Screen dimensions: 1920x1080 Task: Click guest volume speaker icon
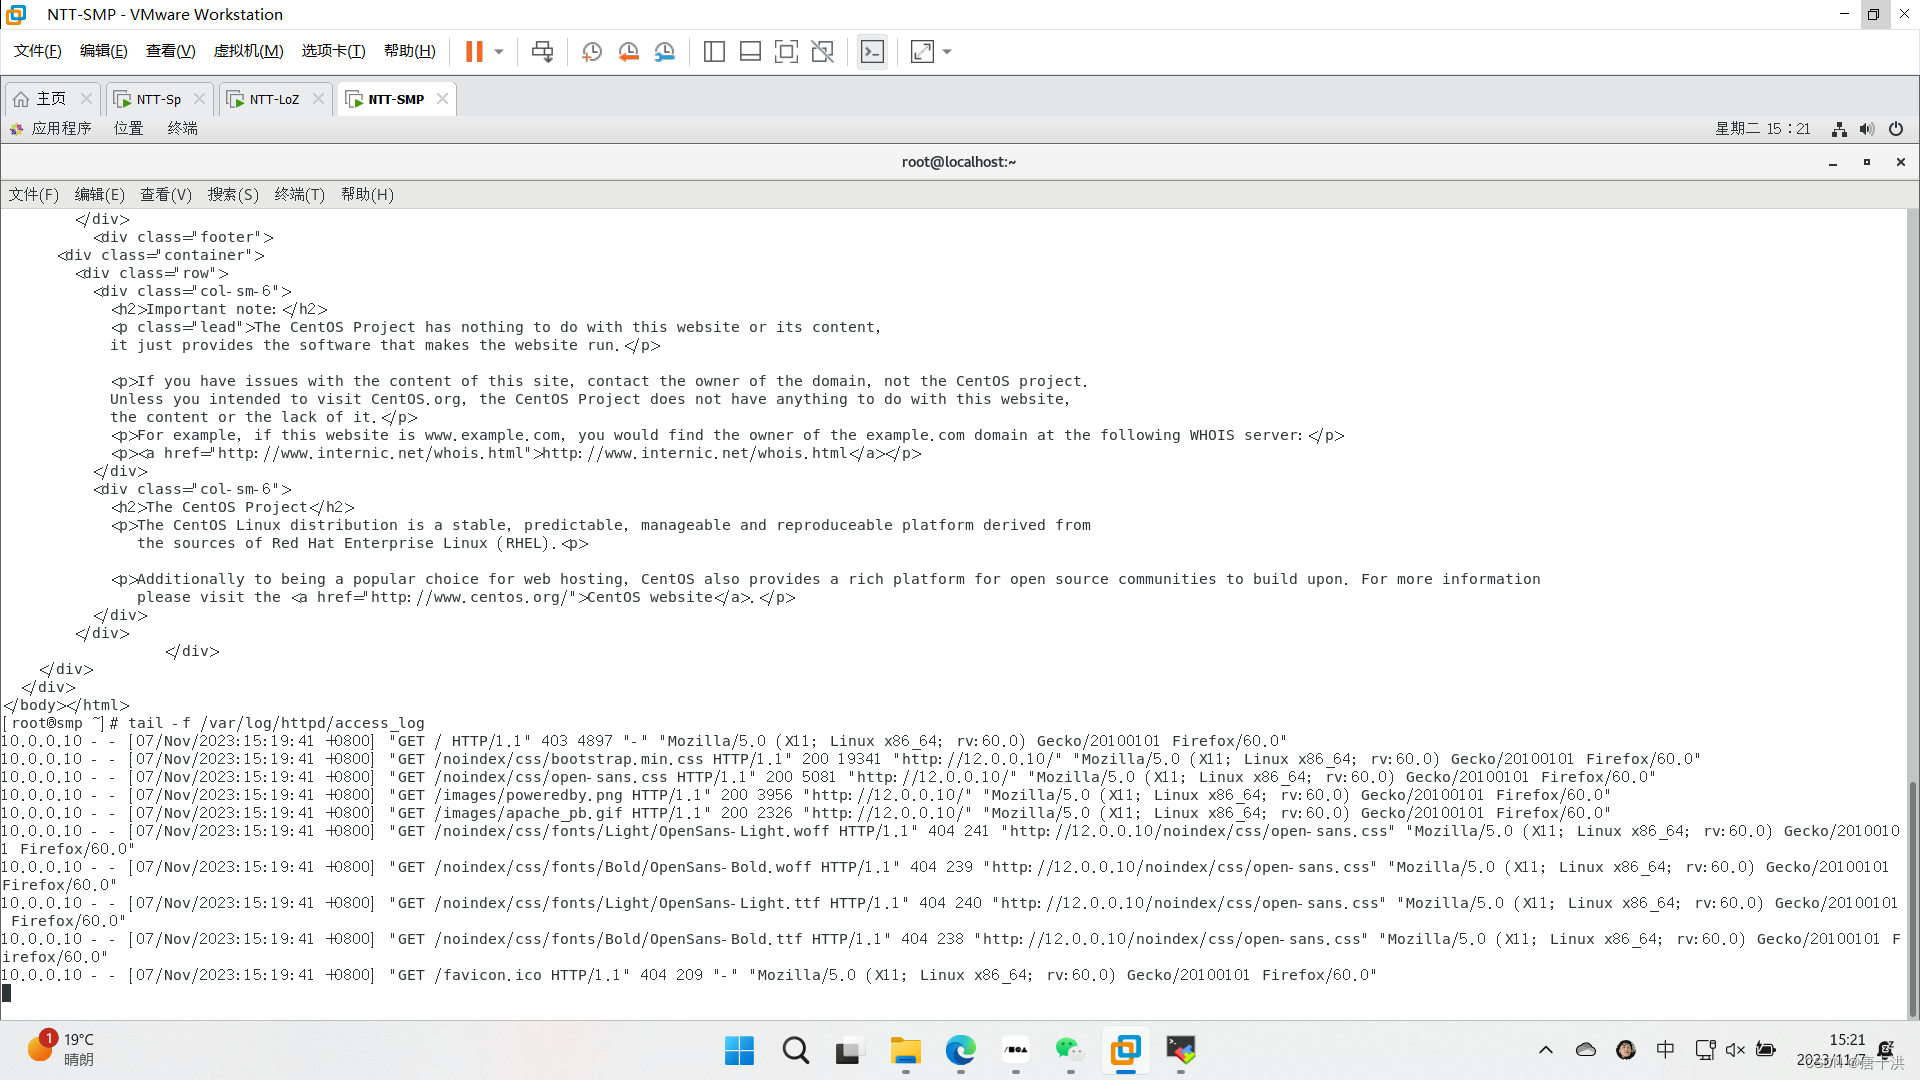1867,128
